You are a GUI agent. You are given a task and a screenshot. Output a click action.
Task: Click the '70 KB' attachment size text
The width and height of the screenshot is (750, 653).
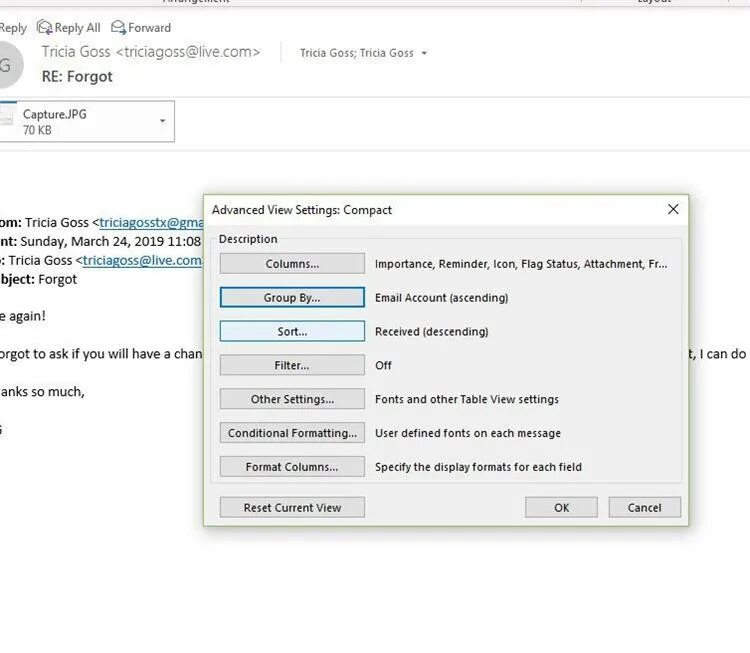[x=37, y=130]
